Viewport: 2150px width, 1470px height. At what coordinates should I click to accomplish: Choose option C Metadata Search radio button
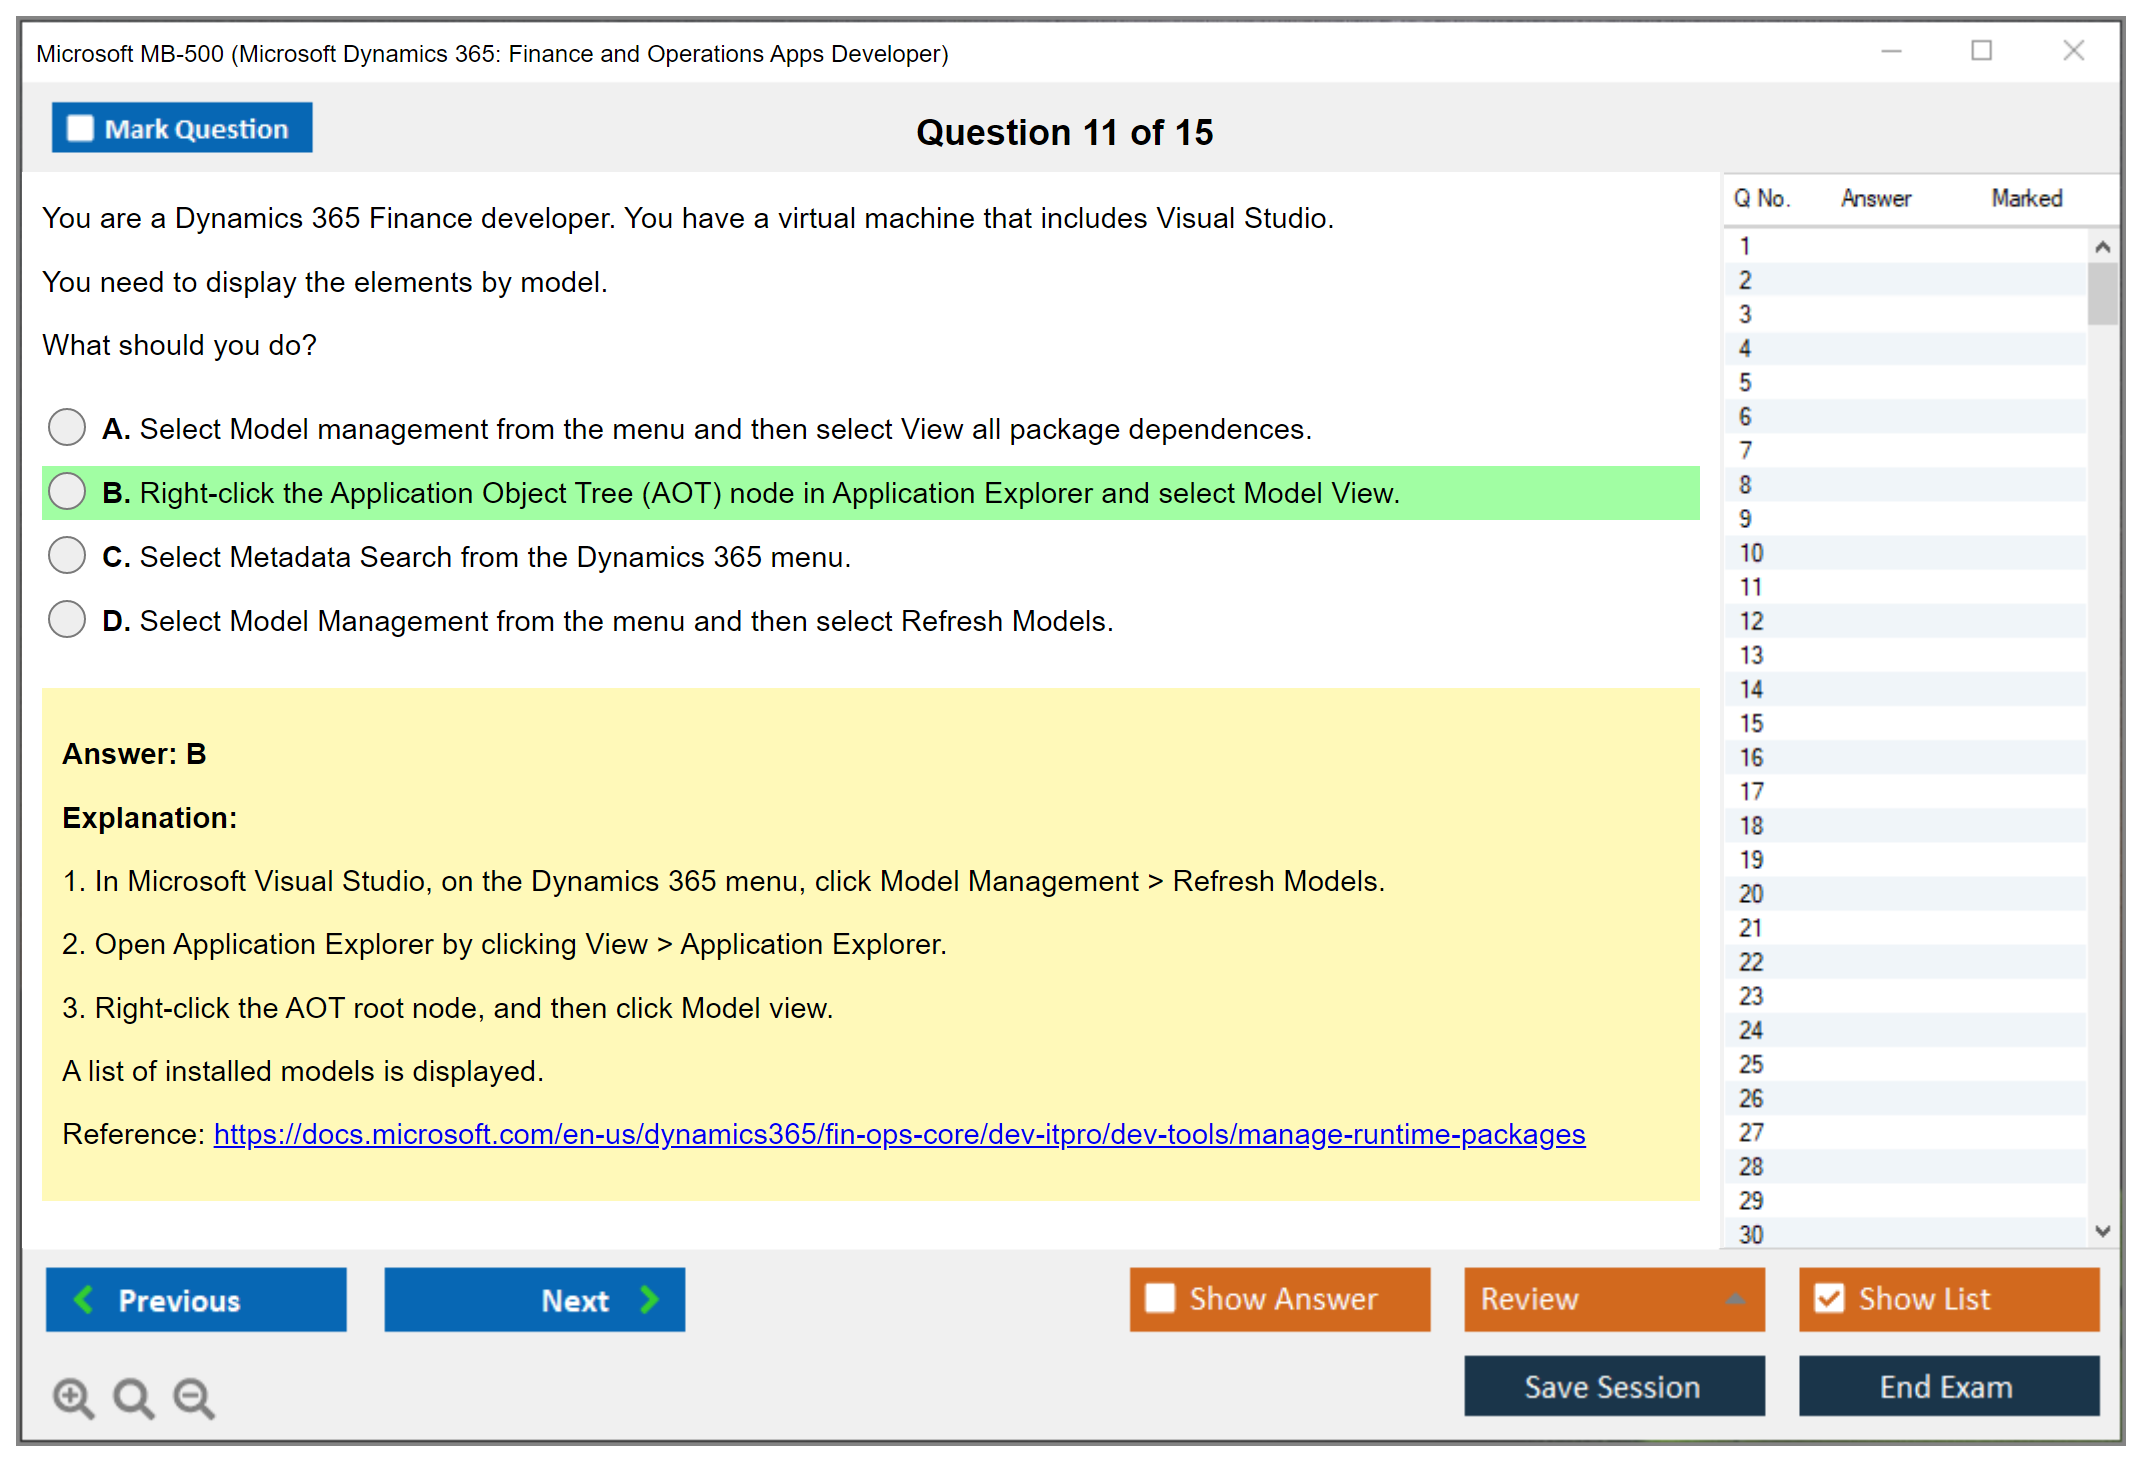pos(67,555)
